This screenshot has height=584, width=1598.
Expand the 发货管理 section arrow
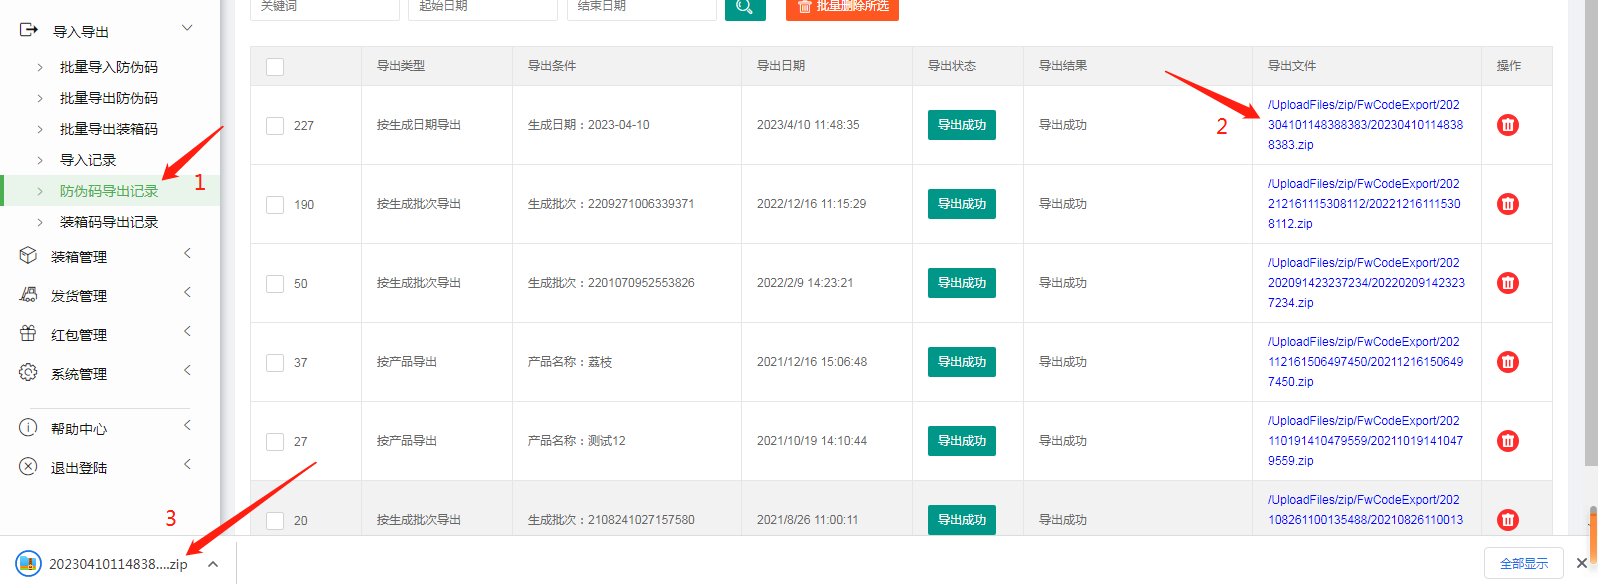(x=187, y=293)
